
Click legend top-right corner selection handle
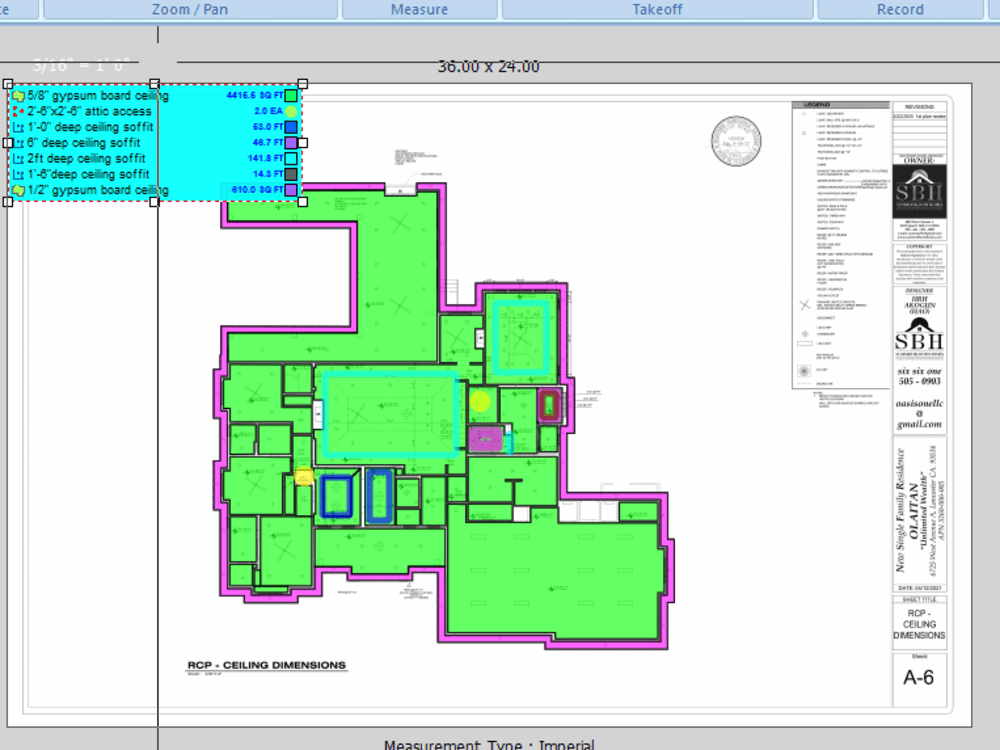coord(303,84)
